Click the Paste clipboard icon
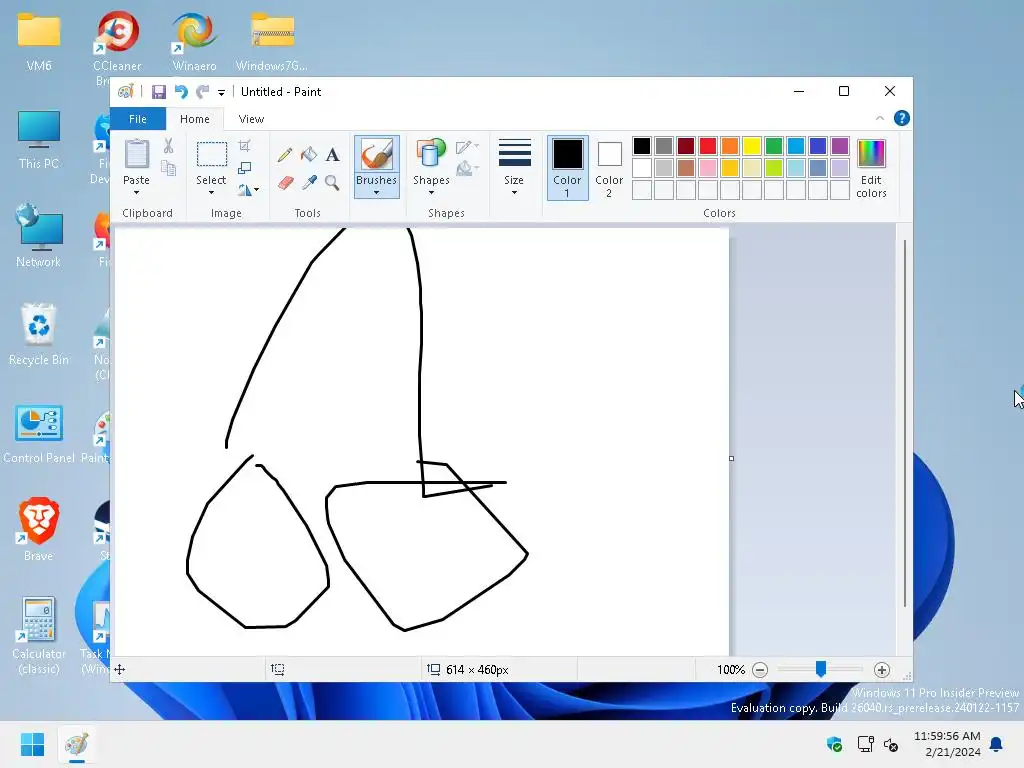 (136, 154)
